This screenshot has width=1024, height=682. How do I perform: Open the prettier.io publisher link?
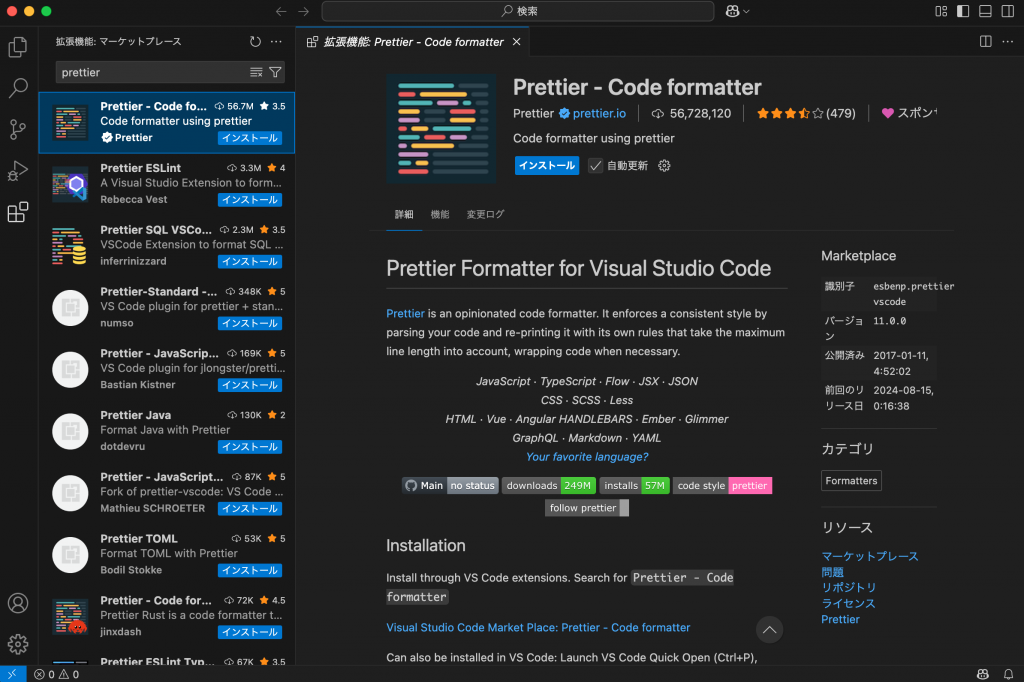coord(599,114)
